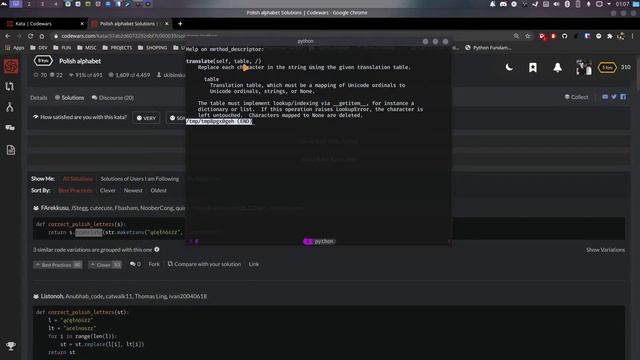640x360 pixels.
Task: Switch to kata Details tab
Action: pos(39,98)
